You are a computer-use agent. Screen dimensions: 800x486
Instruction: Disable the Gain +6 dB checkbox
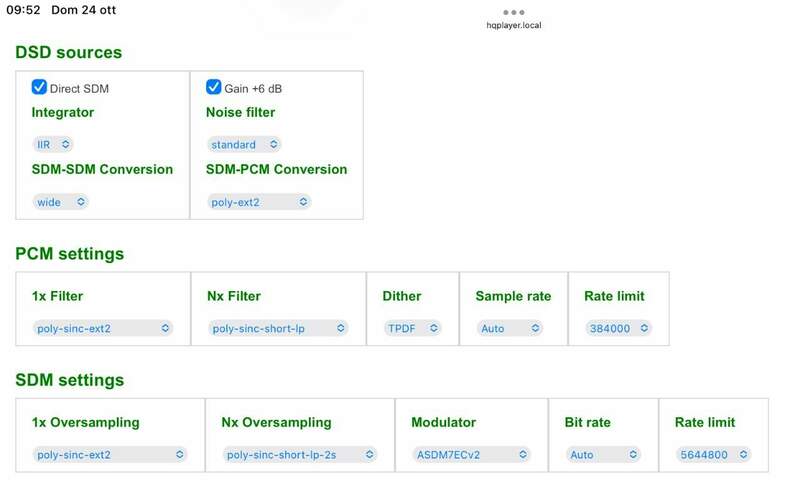click(213, 87)
